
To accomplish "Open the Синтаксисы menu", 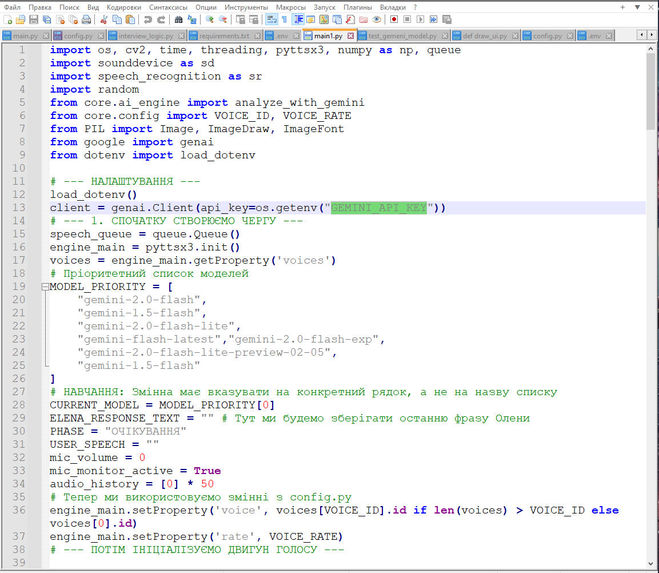I will 168,7.
